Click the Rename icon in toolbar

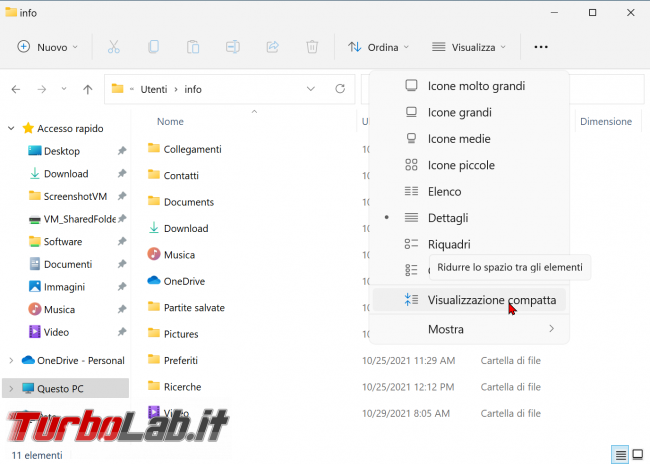click(233, 47)
